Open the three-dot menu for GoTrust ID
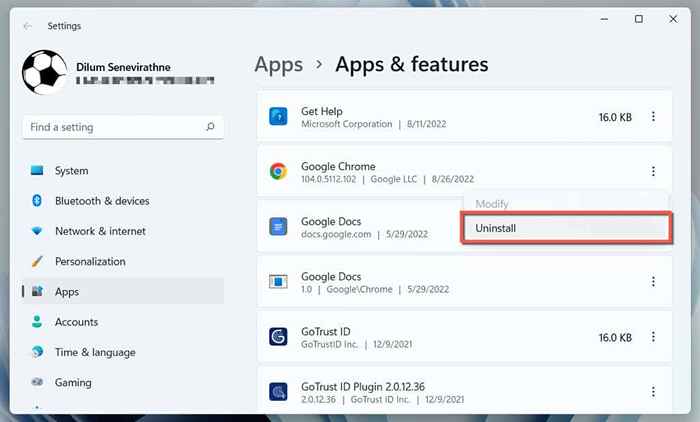Screen dimensions: 700x422 click(x=653, y=337)
